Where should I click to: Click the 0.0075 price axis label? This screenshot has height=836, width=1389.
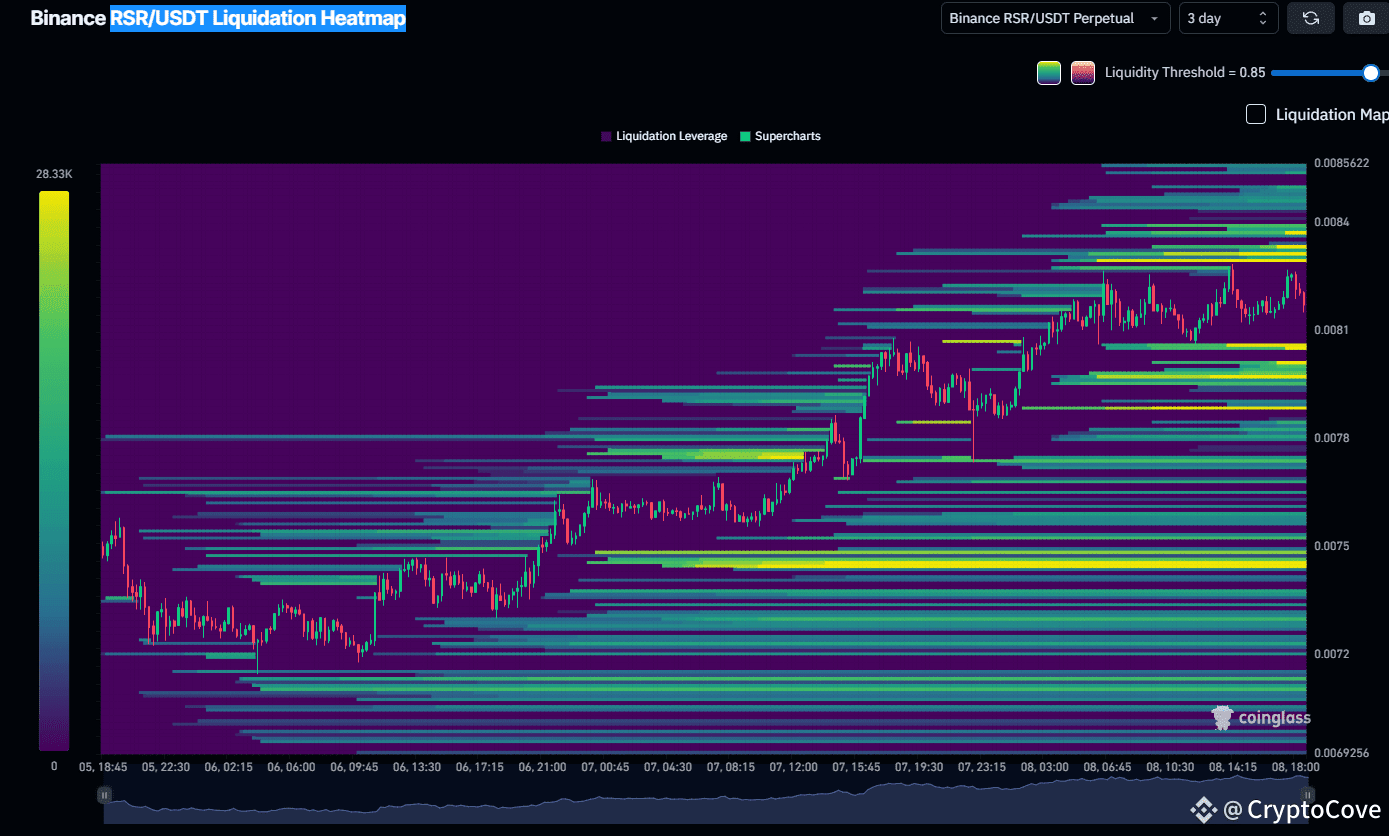(1331, 546)
